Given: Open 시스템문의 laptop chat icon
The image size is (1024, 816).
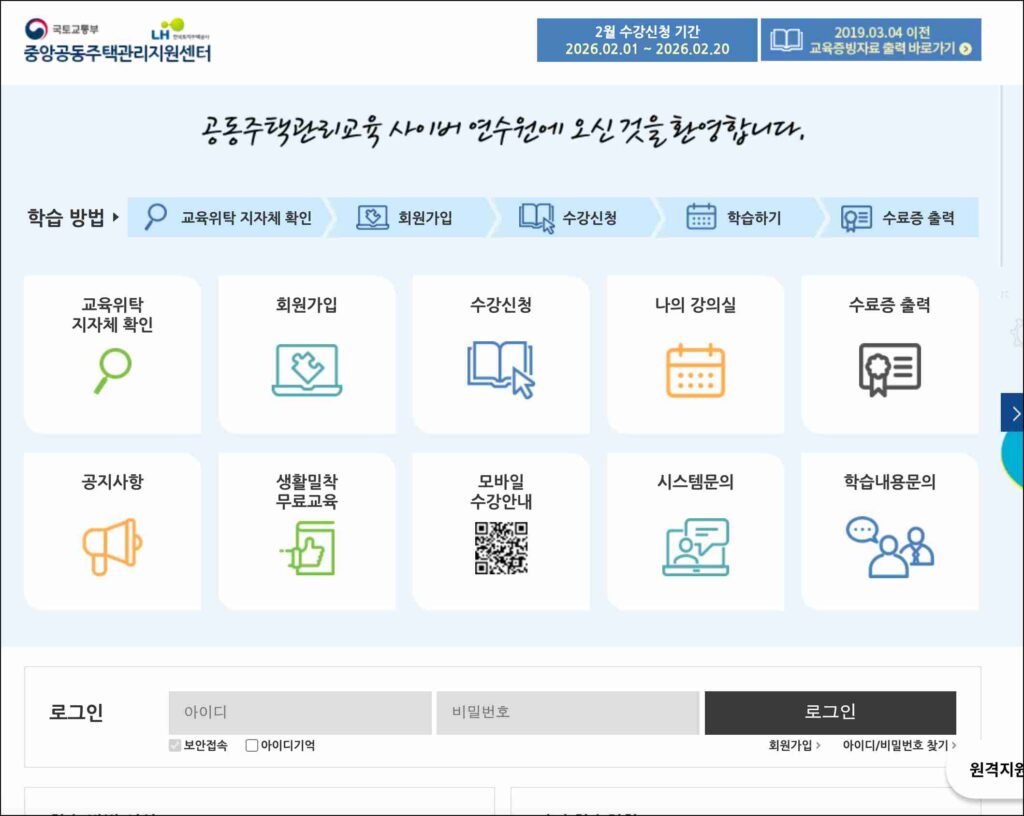Looking at the screenshot, I should (695, 547).
